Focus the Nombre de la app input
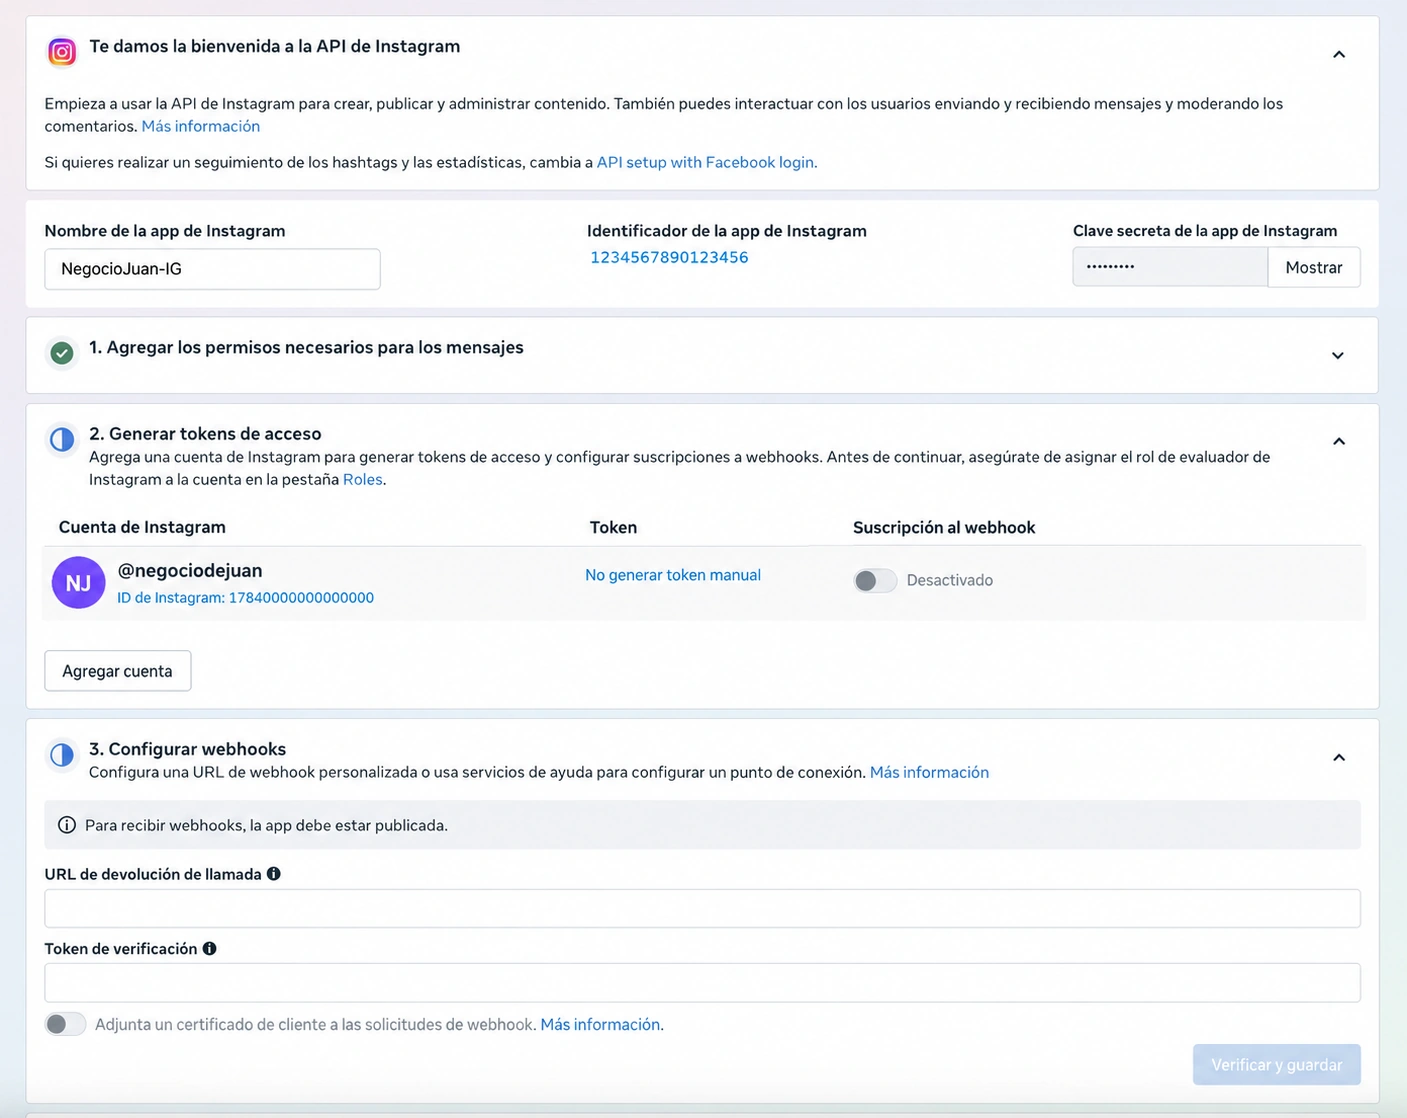 coord(212,269)
